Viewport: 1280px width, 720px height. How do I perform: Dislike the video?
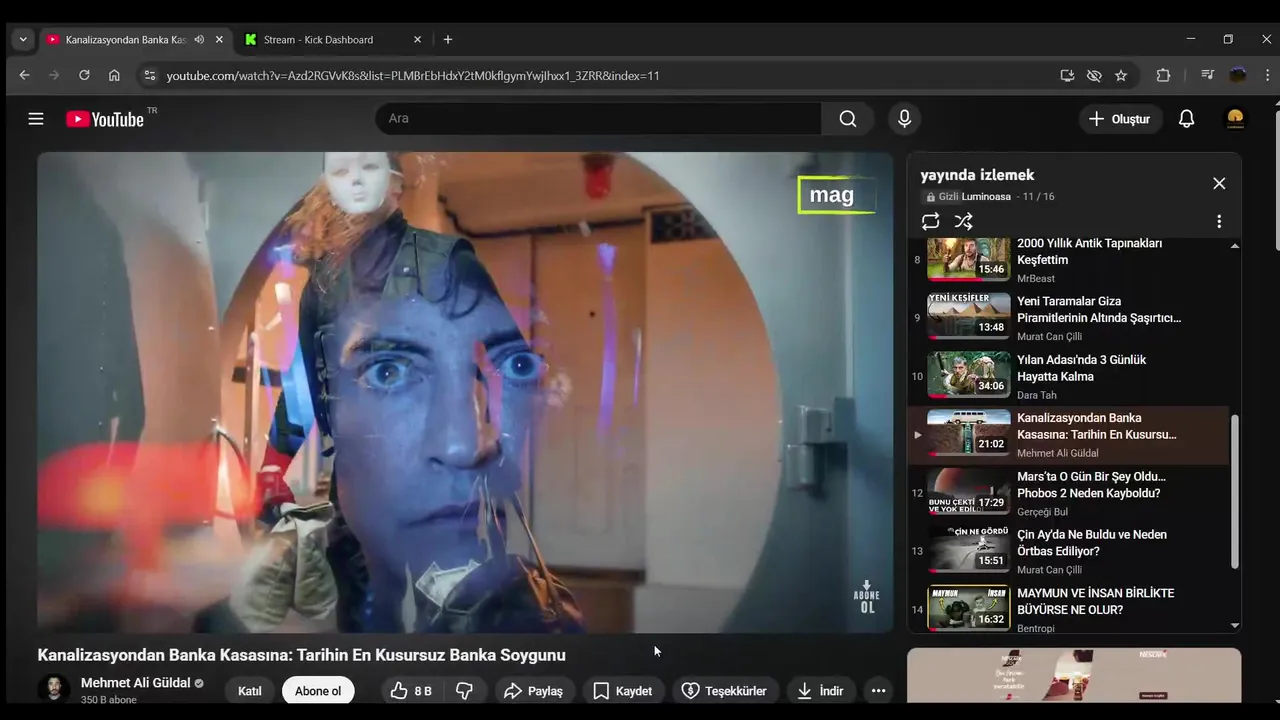pos(464,691)
